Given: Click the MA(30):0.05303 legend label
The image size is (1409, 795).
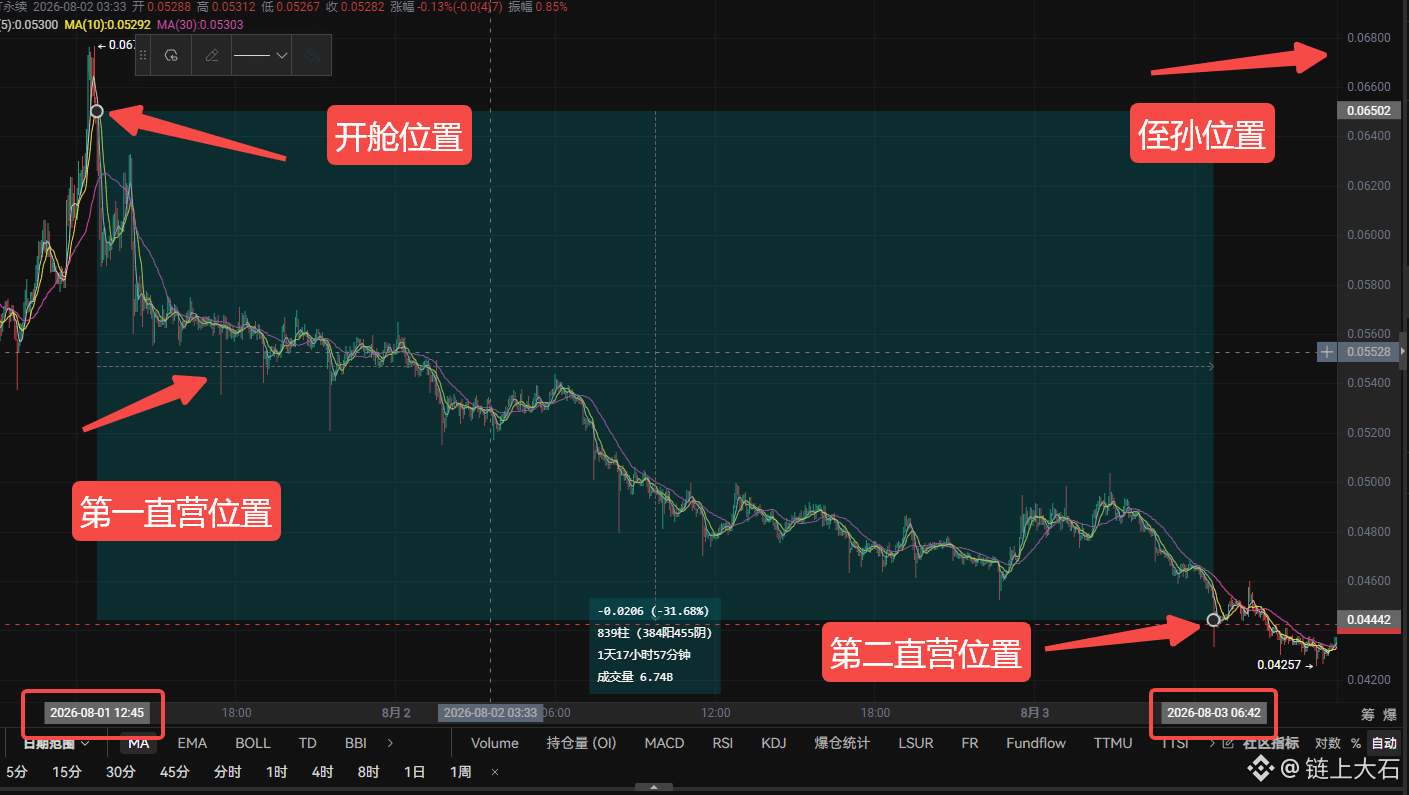Looking at the screenshot, I should pyautogui.click(x=200, y=23).
